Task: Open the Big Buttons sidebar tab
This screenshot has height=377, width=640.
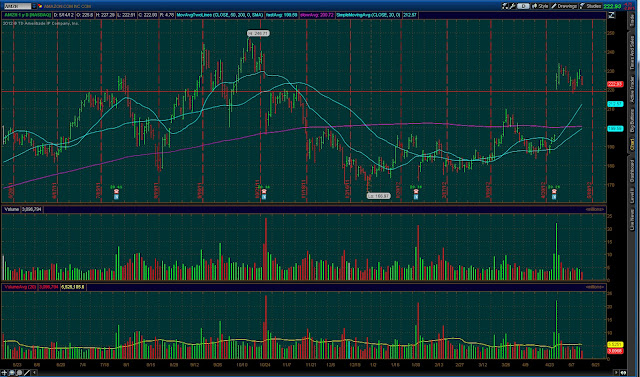Action: coord(632,120)
